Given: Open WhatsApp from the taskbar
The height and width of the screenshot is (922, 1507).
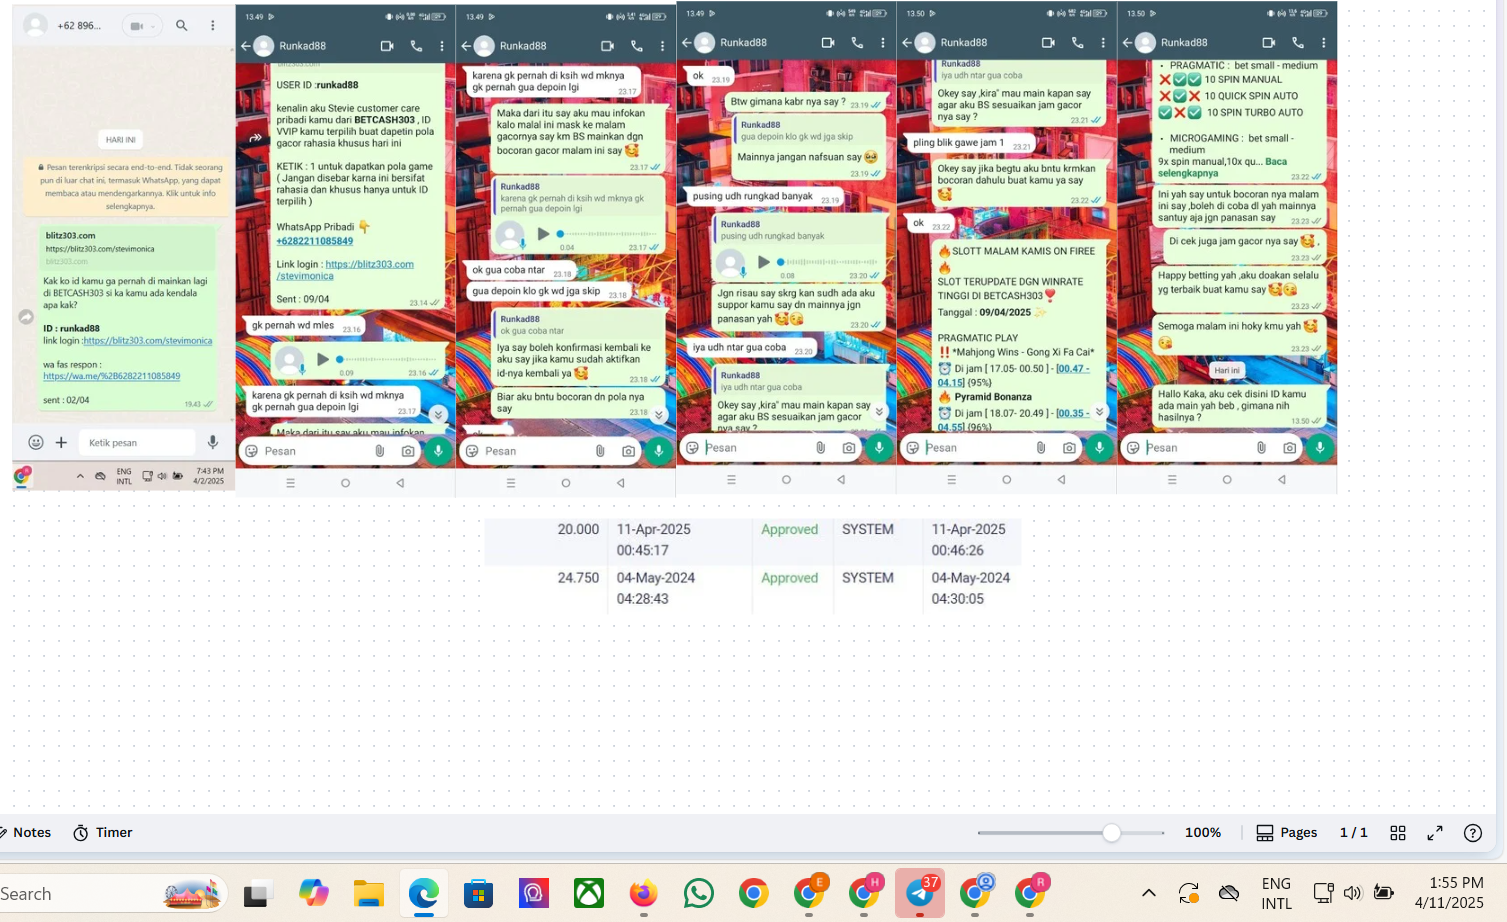Looking at the screenshot, I should (698, 893).
